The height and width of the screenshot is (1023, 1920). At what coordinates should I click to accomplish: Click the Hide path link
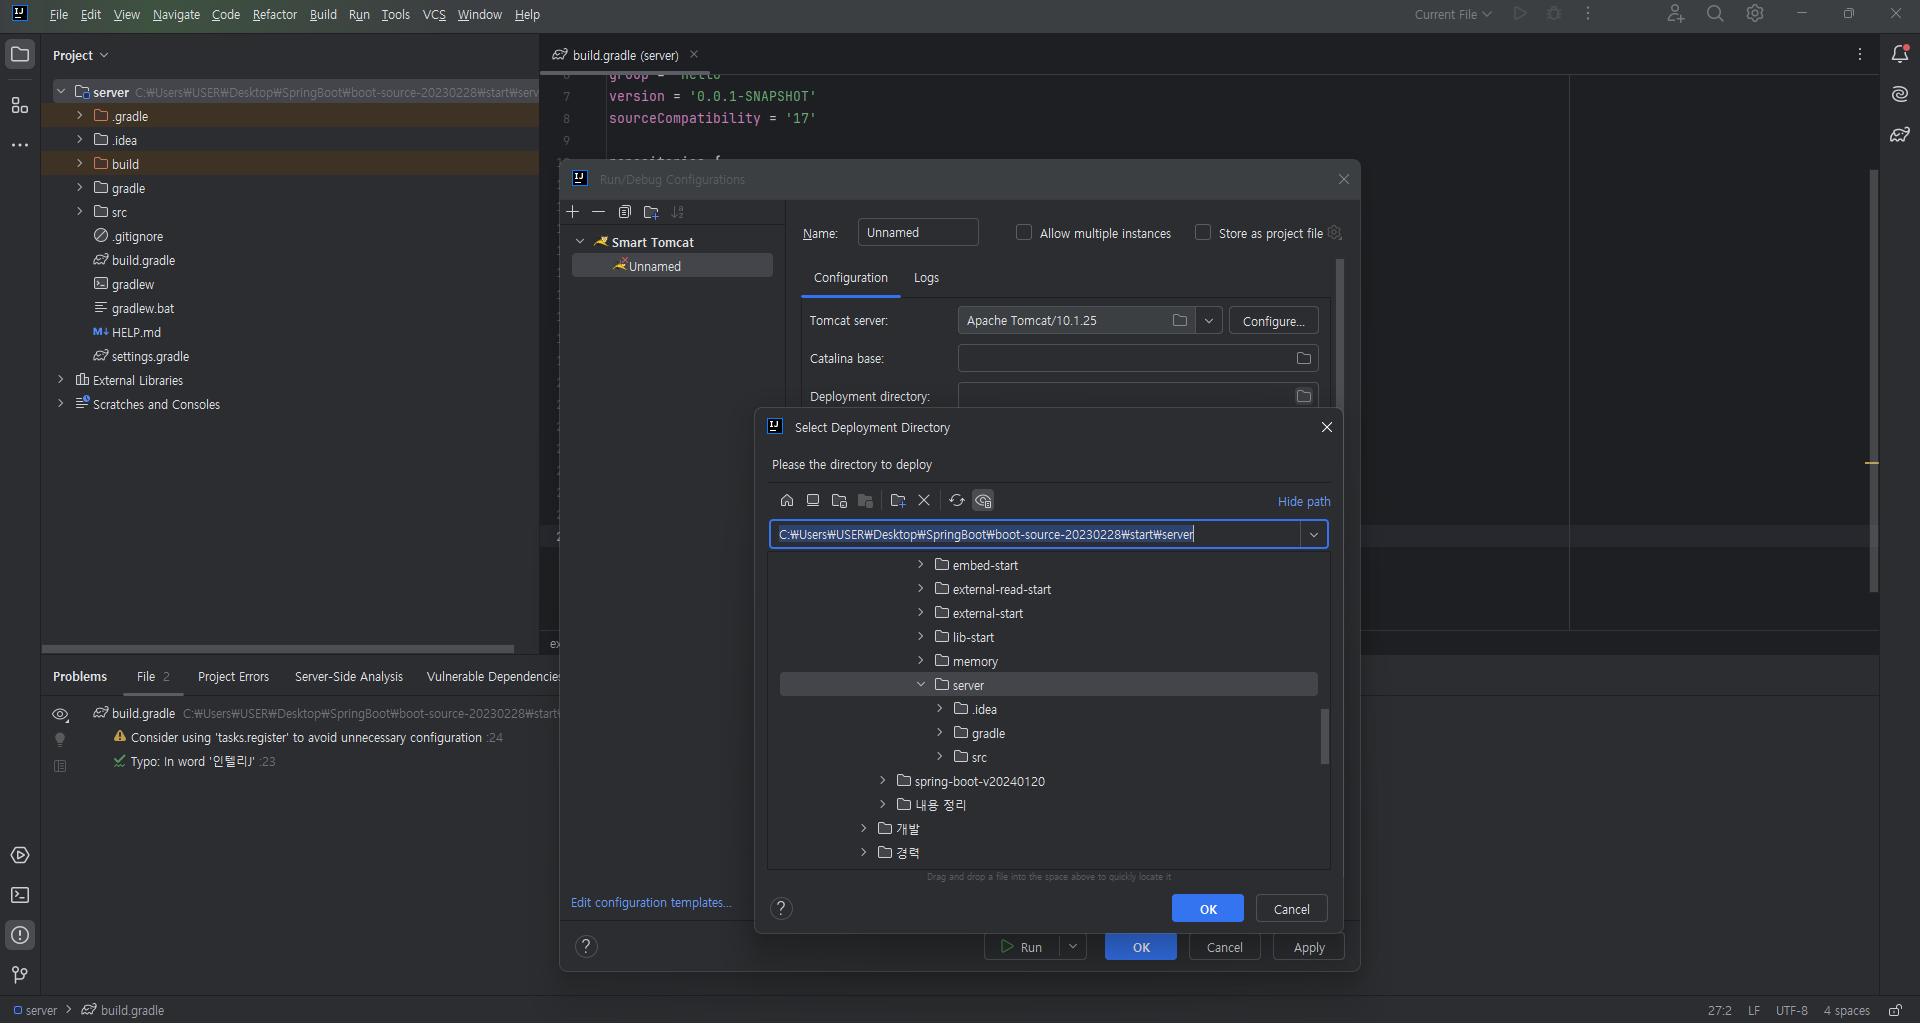click(1304, 502)
